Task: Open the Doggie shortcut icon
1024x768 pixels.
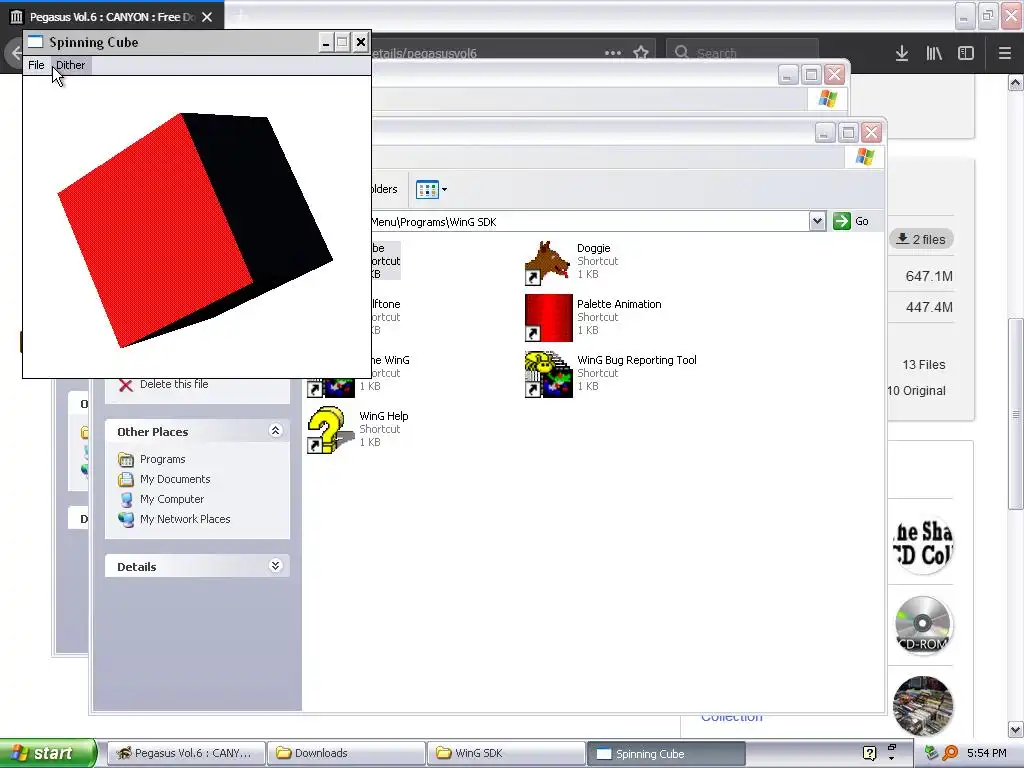Action: pyautogui.click(x=548, y=263)
